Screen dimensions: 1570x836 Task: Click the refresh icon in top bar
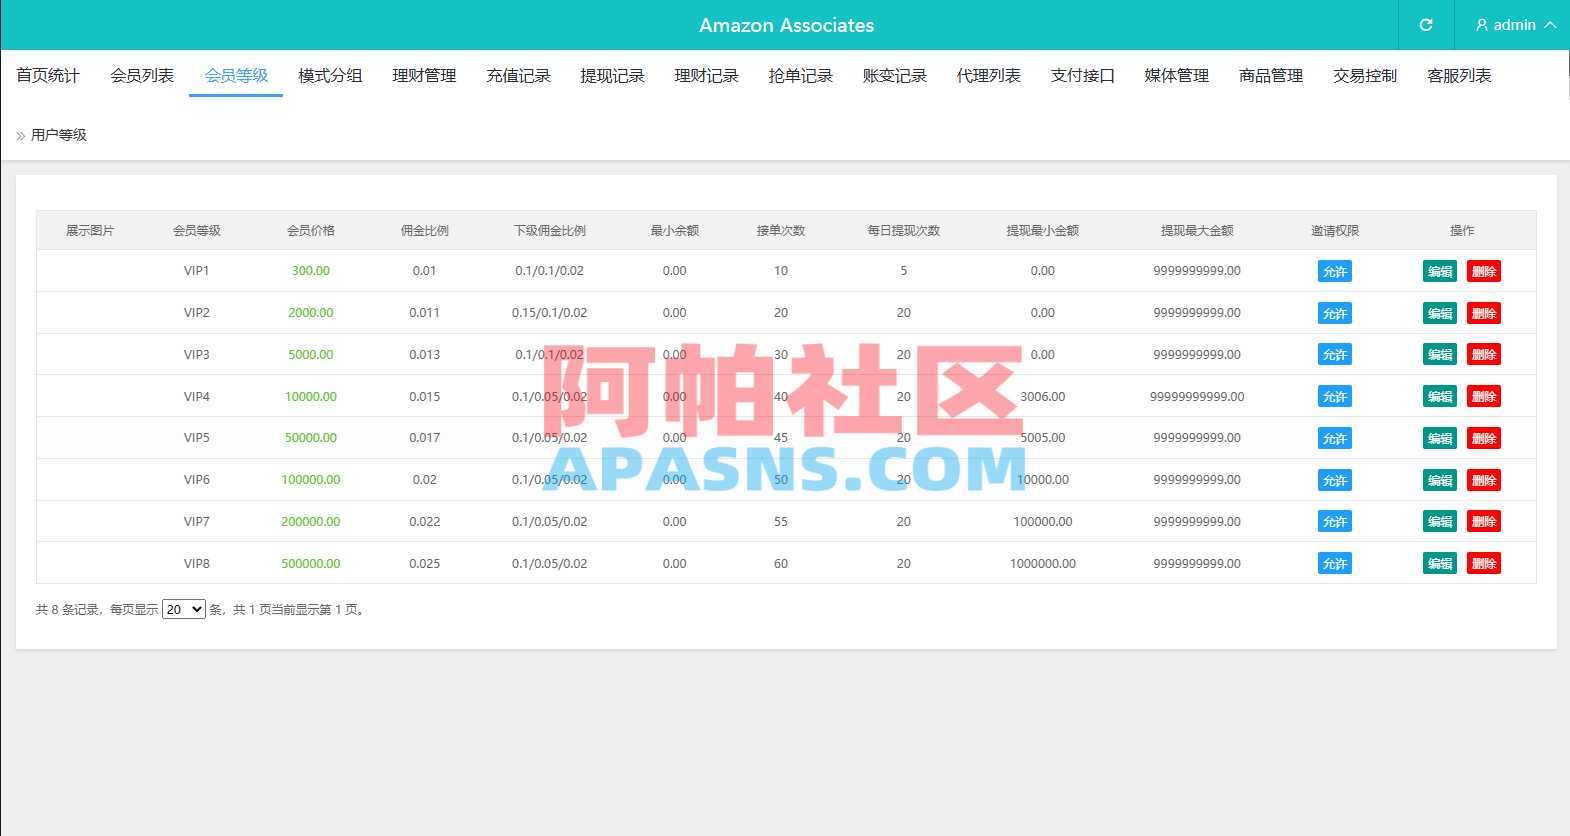1426,25
